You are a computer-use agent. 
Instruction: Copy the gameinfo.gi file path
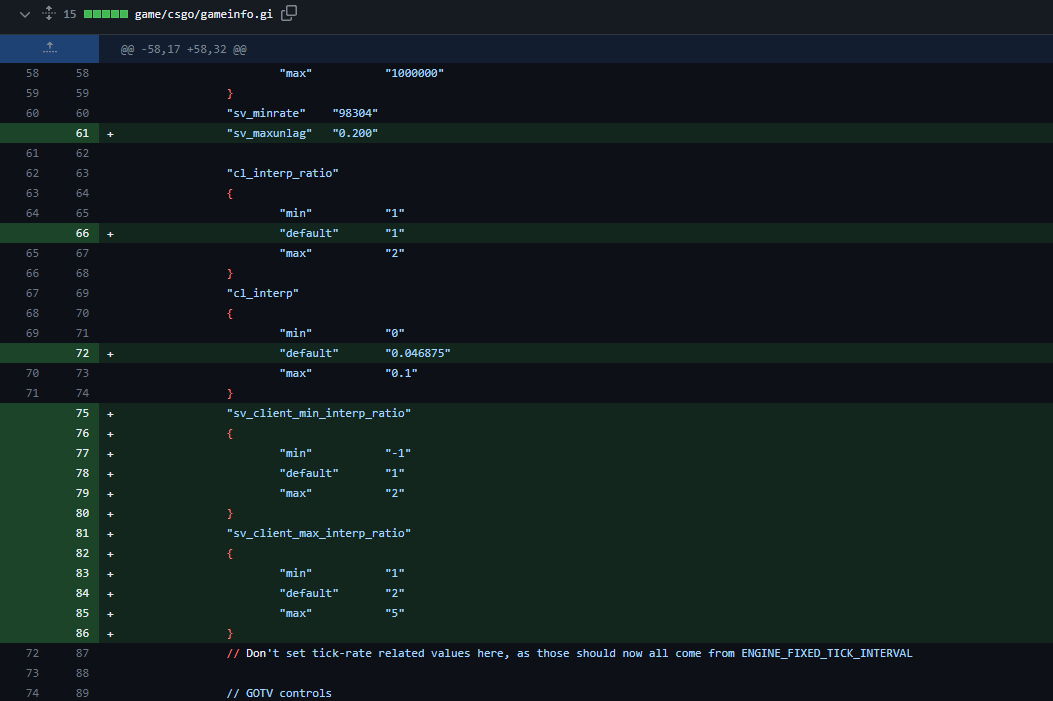[x=289, y=13]
